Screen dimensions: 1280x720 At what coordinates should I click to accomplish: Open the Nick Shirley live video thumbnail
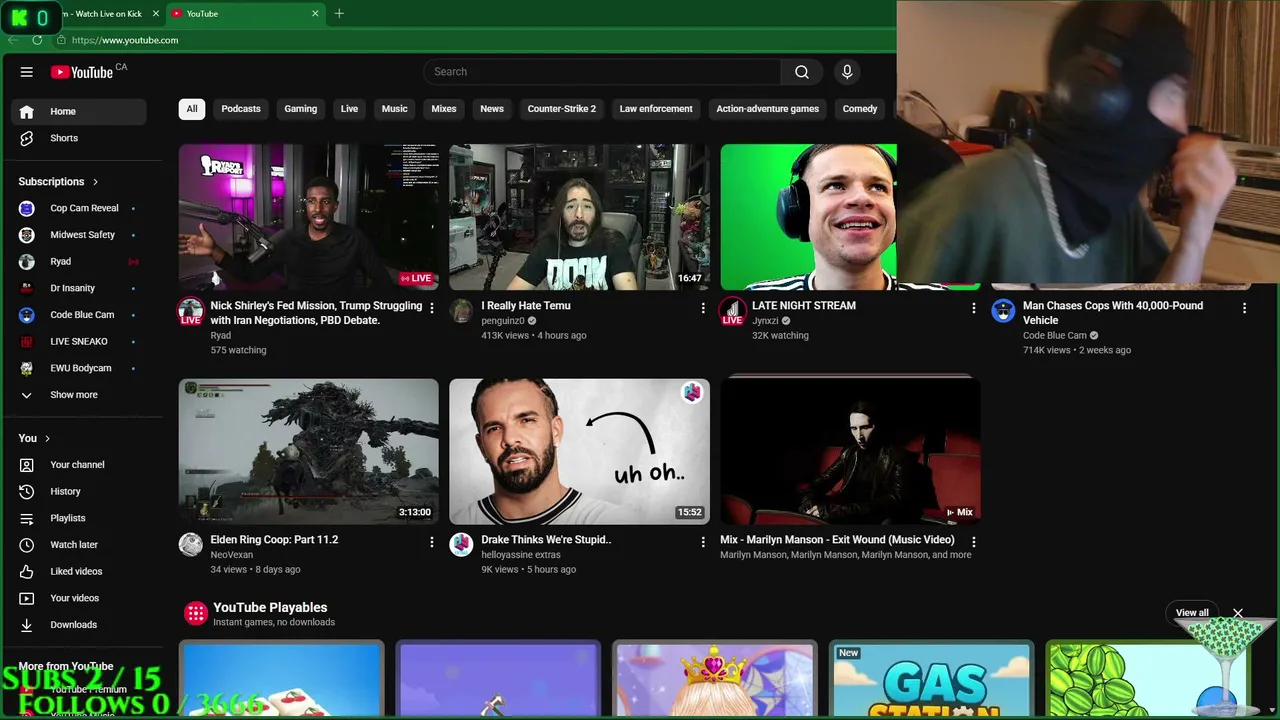click(x=309, y=217)
